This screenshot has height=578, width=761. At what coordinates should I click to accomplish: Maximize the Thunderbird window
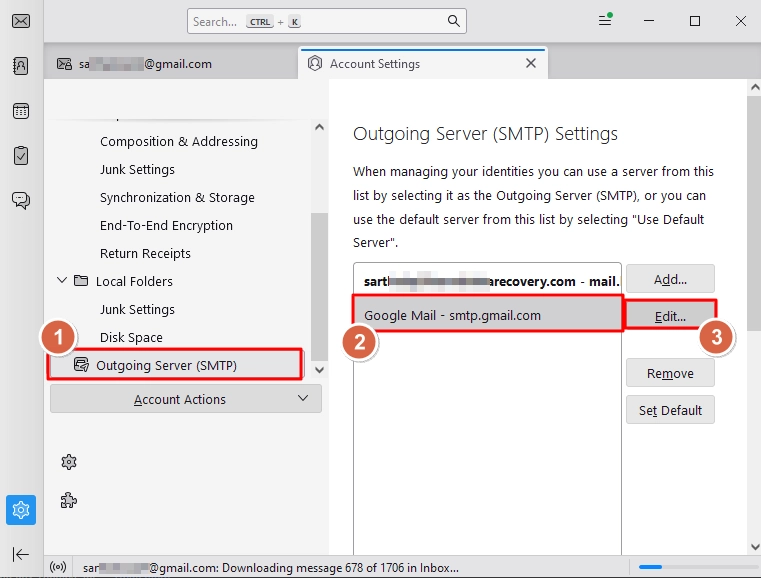pyautogui.click(x=695, y=21)
